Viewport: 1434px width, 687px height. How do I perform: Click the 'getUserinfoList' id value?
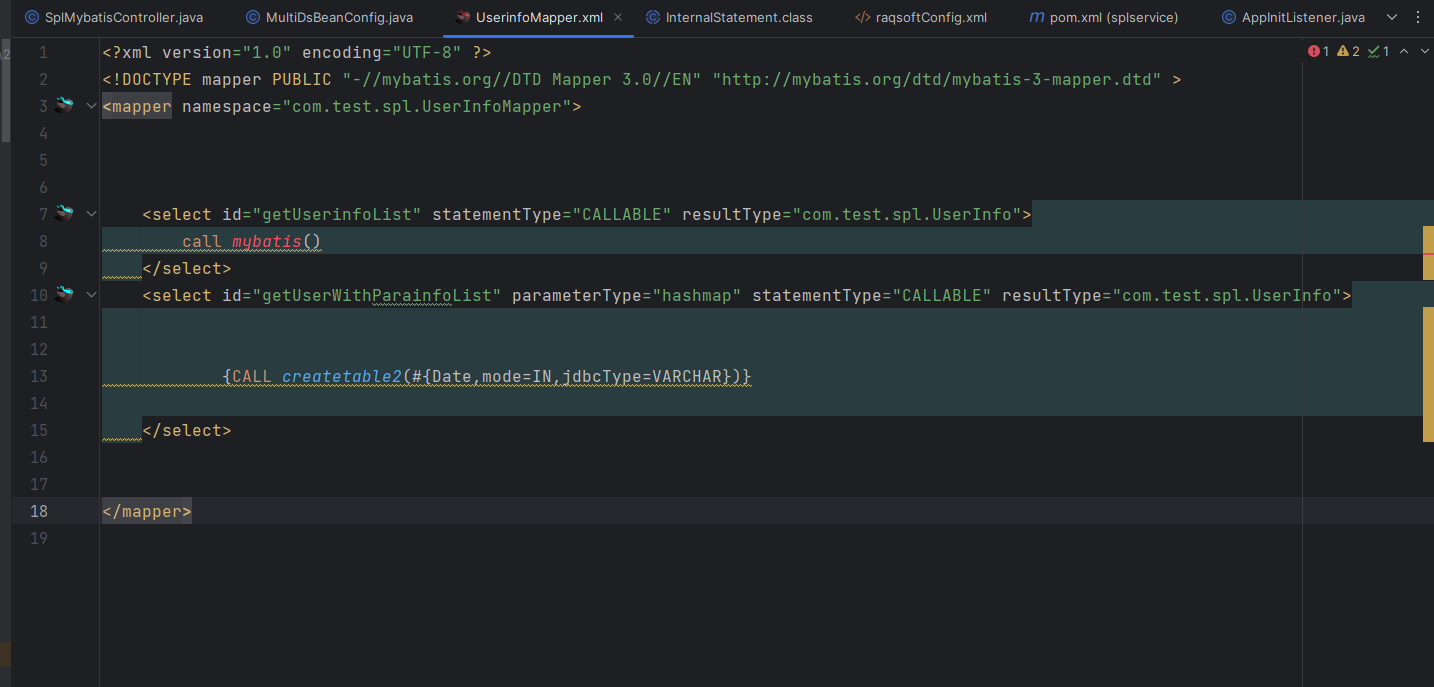click(x=342, y=215)
